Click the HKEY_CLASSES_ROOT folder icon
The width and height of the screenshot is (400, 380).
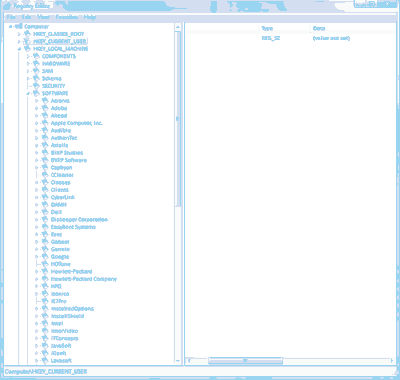[28, 34]
